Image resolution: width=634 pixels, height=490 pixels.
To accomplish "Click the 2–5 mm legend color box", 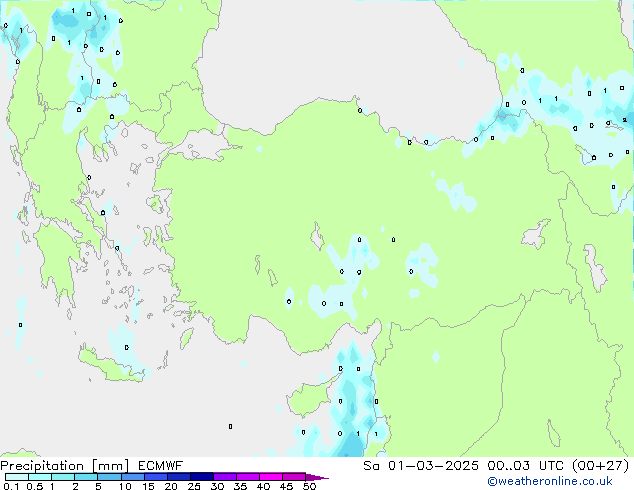I will tap(86, 477).
